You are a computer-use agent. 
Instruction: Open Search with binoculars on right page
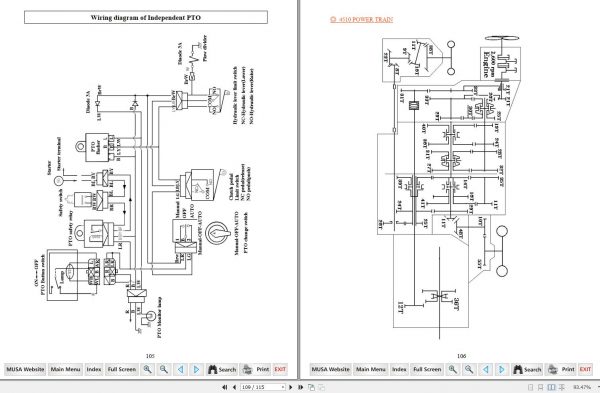coord(527,369)
